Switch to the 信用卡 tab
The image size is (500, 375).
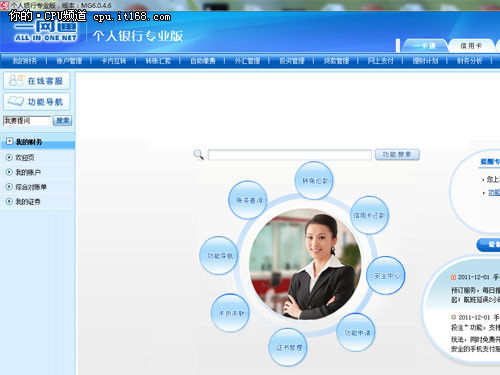[x=471, y=46]
